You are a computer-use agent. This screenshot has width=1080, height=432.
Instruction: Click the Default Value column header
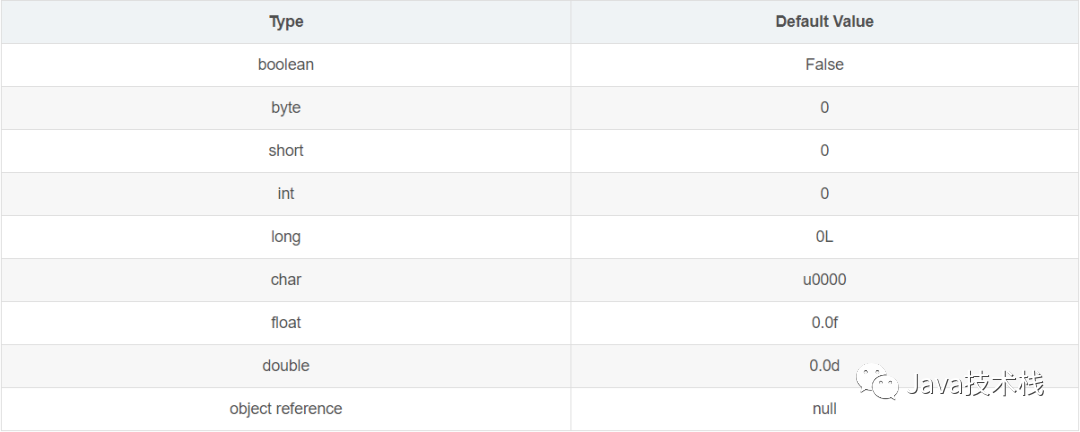click(x=824, y=21)
